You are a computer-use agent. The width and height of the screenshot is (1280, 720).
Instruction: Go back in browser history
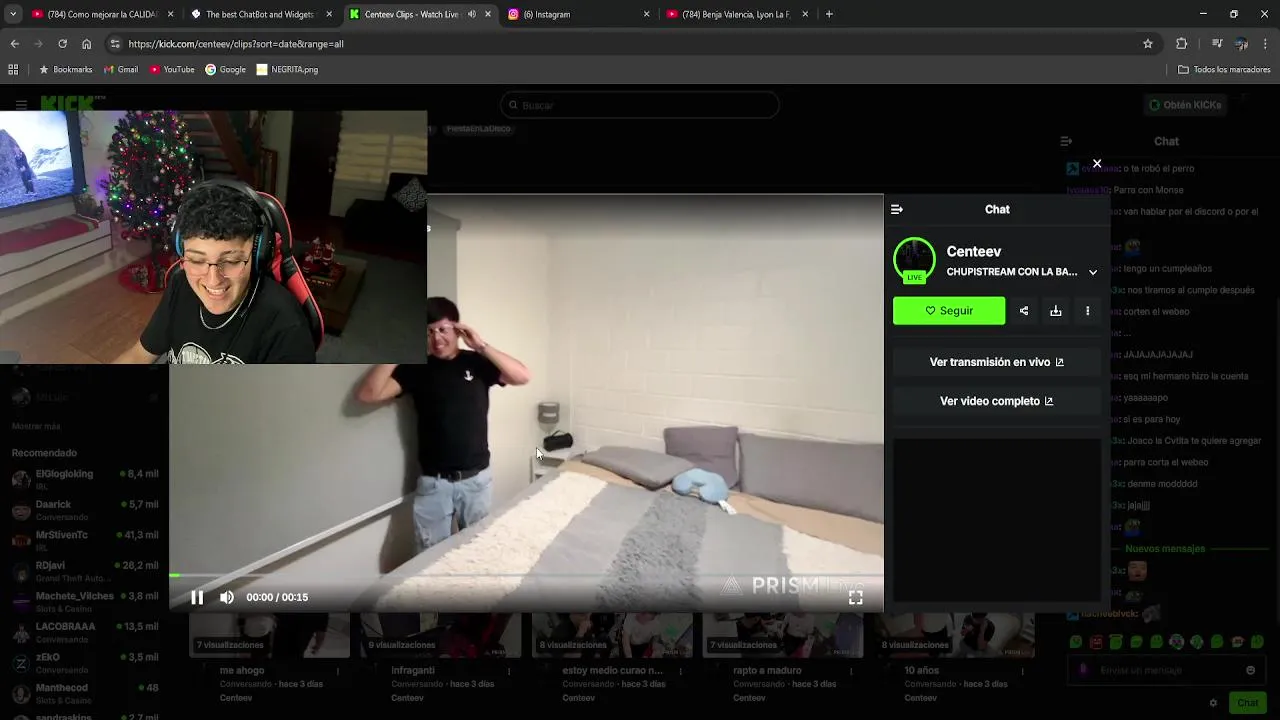pos(14,44)
